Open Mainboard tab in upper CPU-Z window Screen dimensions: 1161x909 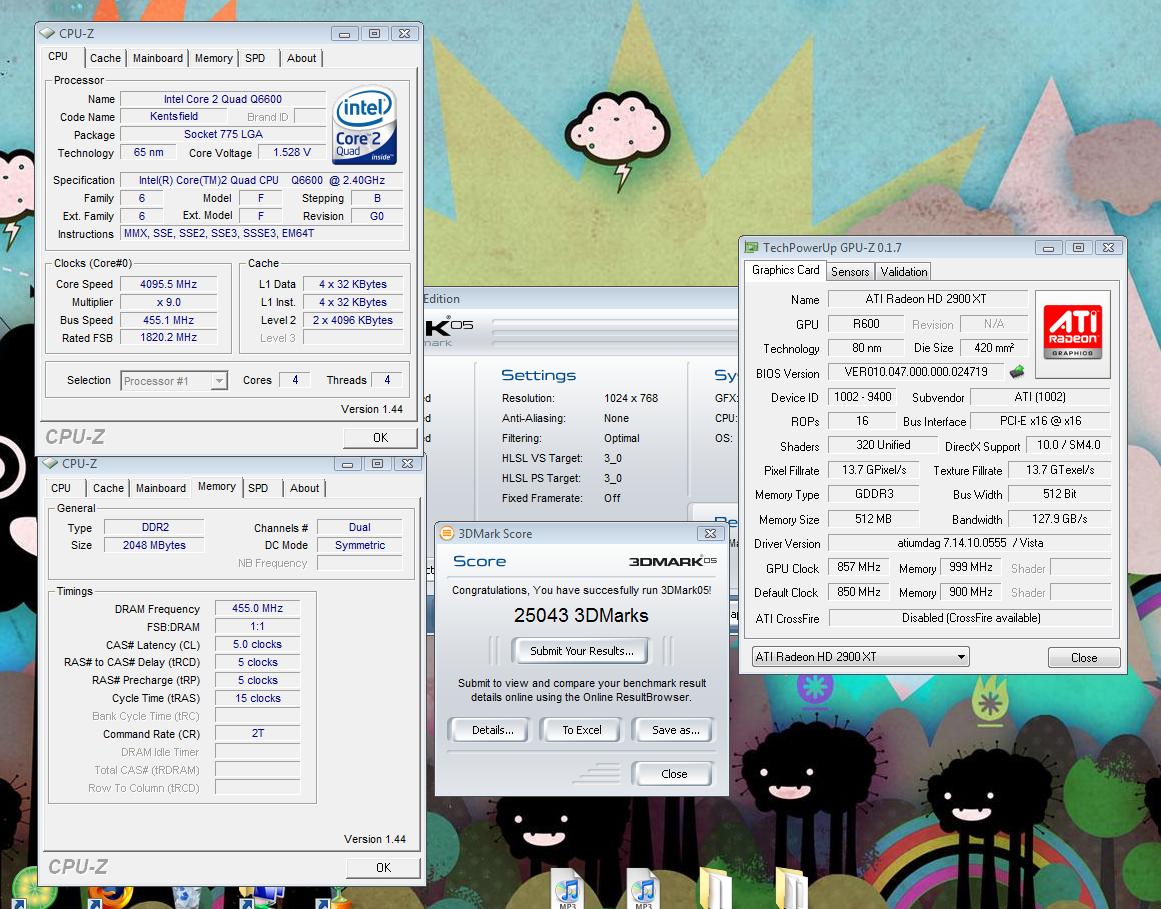pyautogui.click(x=158, y=58)
